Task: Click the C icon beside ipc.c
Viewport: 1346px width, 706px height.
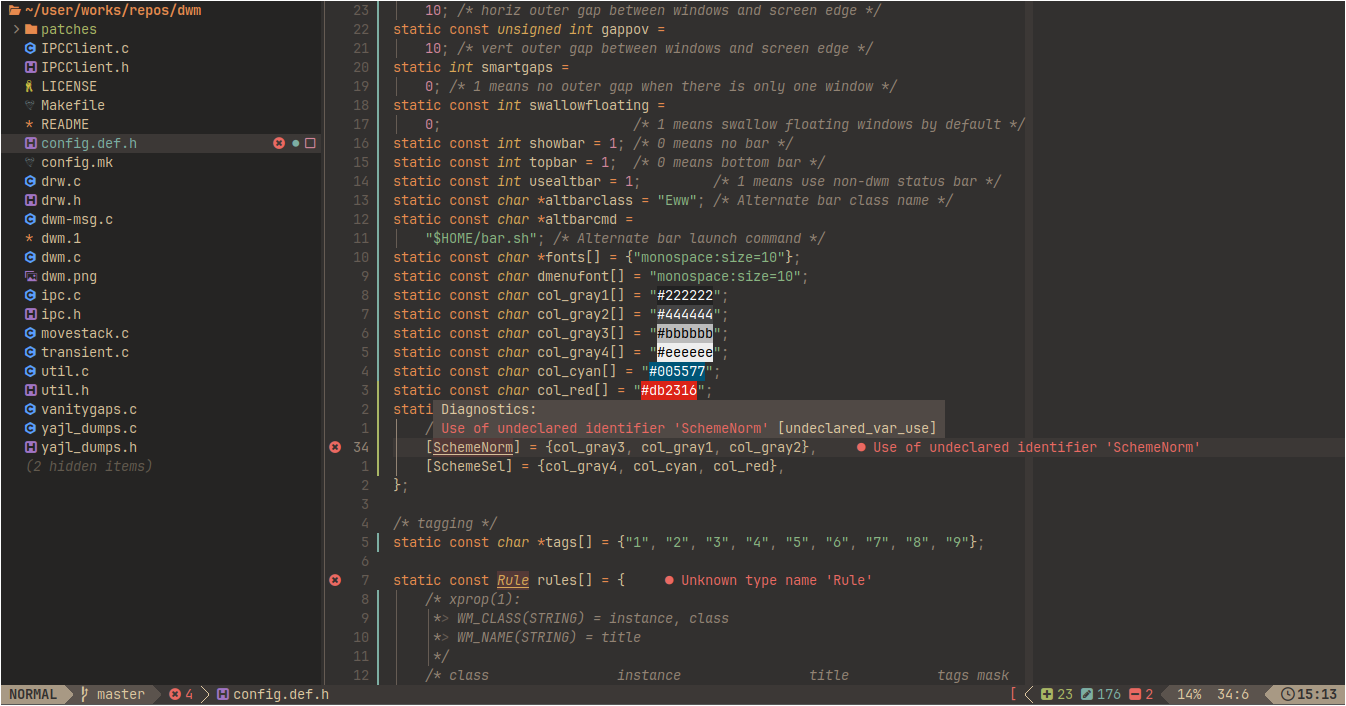Action: (x=31, y=295)
